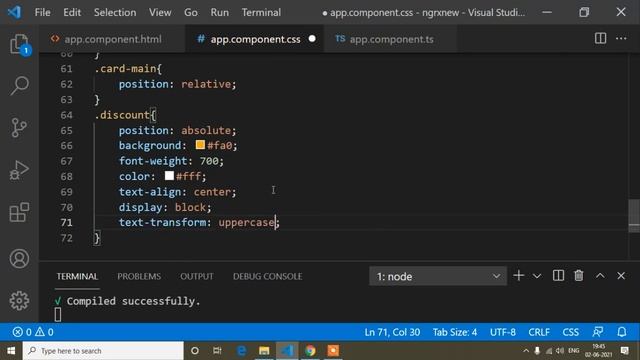
Task: Open Action Center notification icon
Action: point(624,351)
